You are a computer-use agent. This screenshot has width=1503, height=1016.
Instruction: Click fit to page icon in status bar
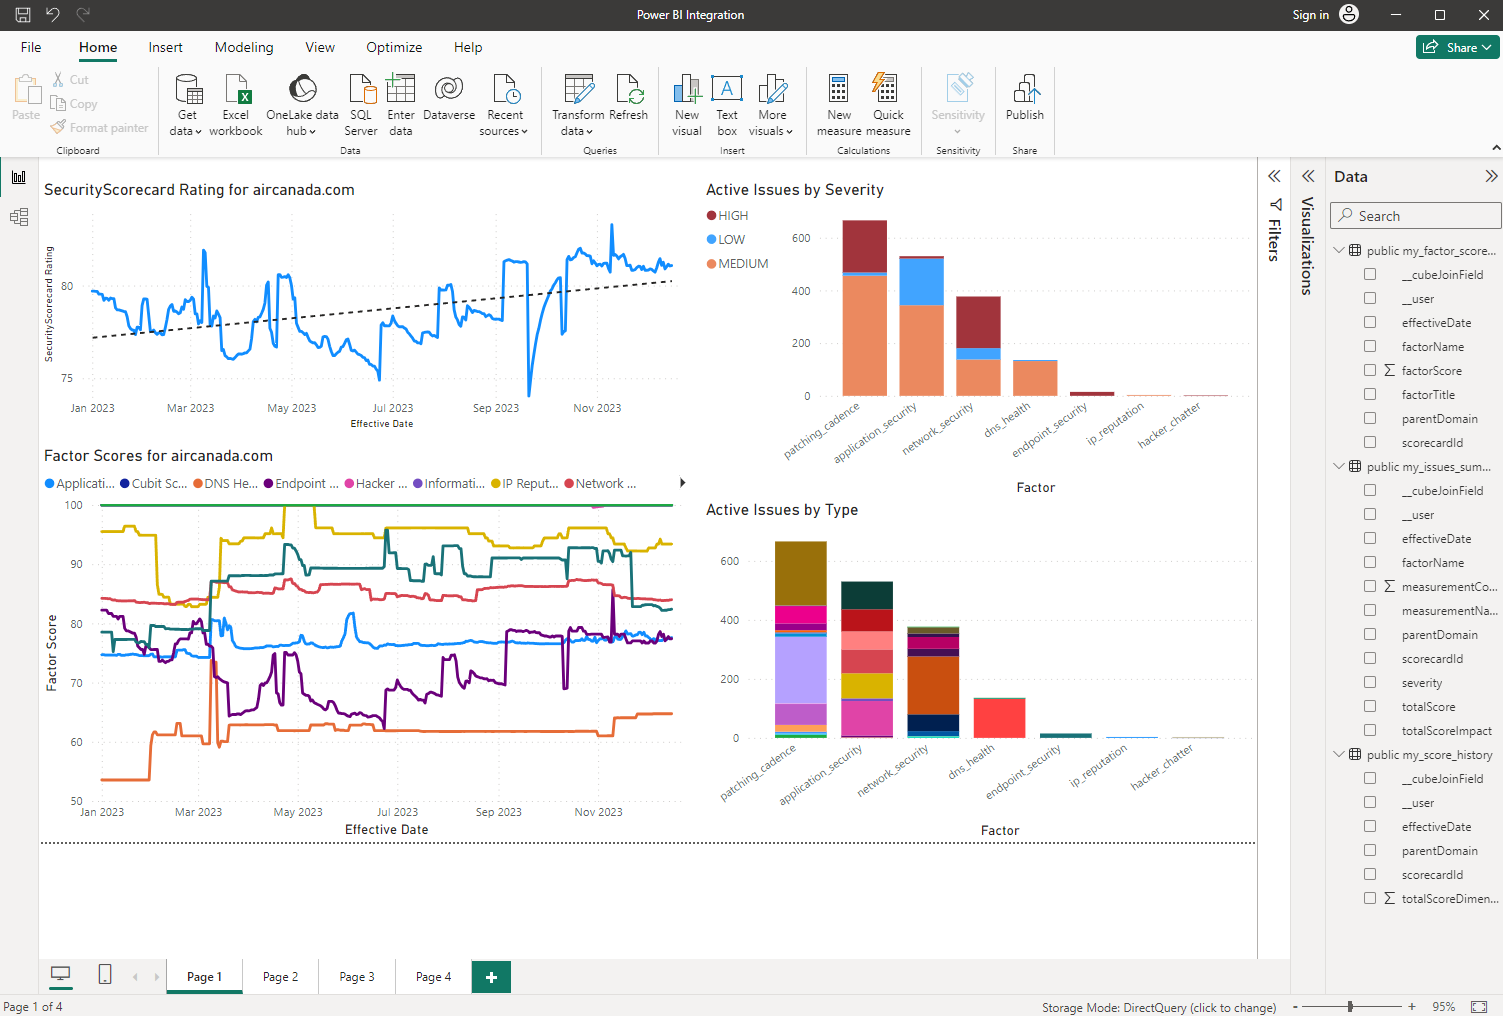1478,1006
